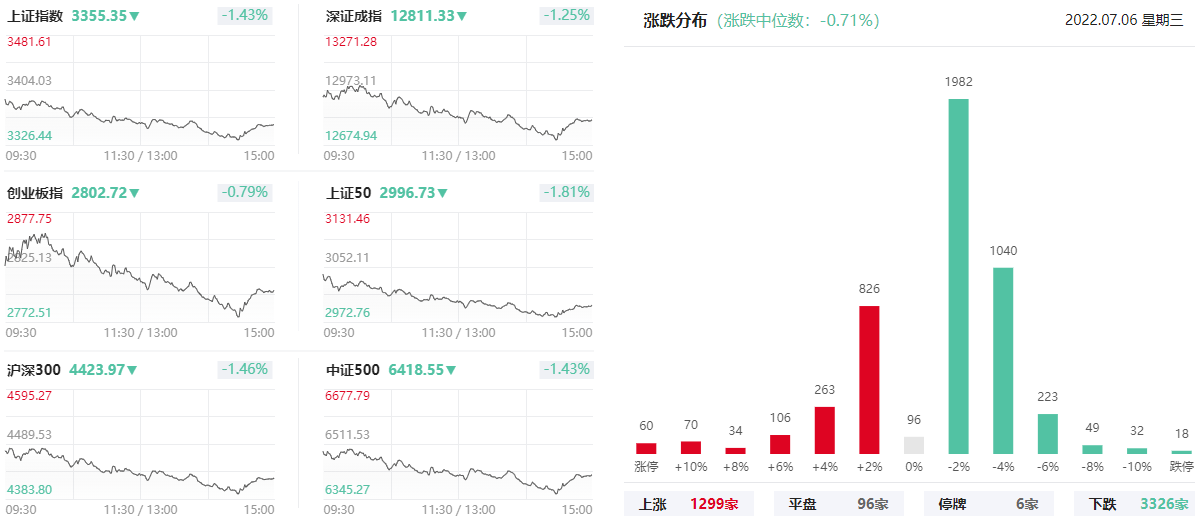Click the gray 0% bar
Viewport: 1195px width, 525px height.
click(x=914, y=445)
